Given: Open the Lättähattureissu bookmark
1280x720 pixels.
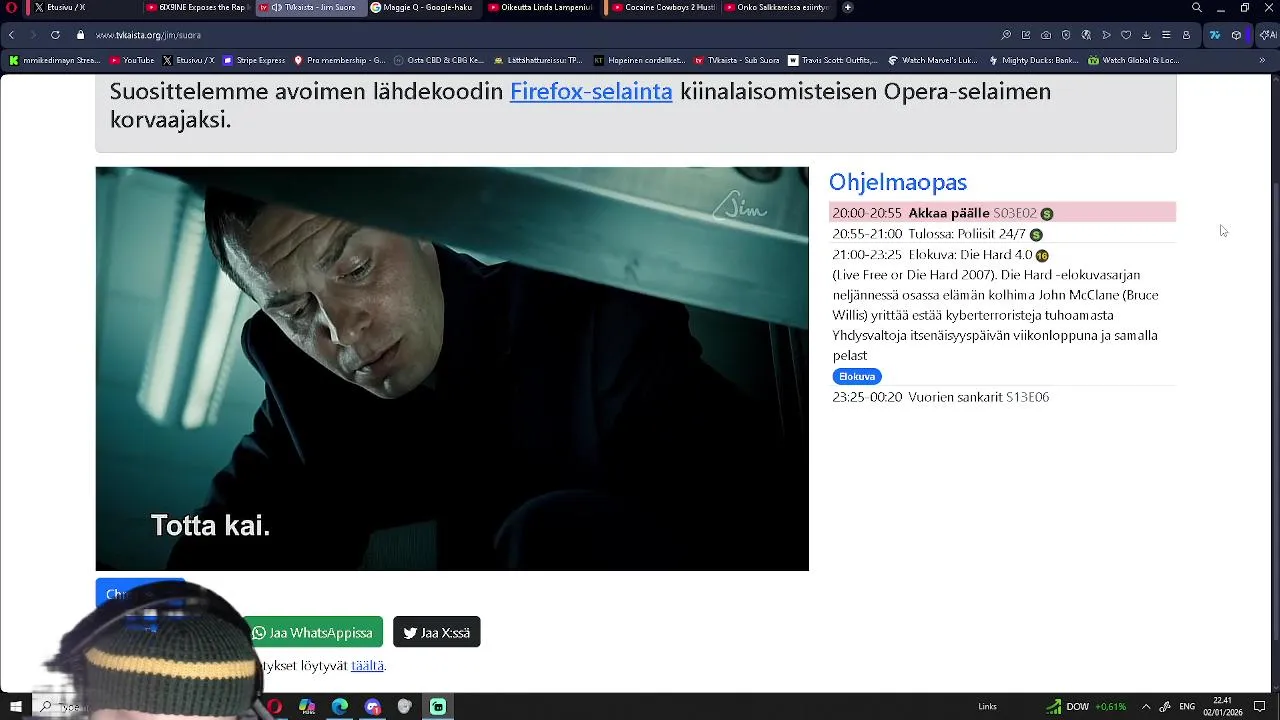Looking at the screenshot, I should point(538,60).
